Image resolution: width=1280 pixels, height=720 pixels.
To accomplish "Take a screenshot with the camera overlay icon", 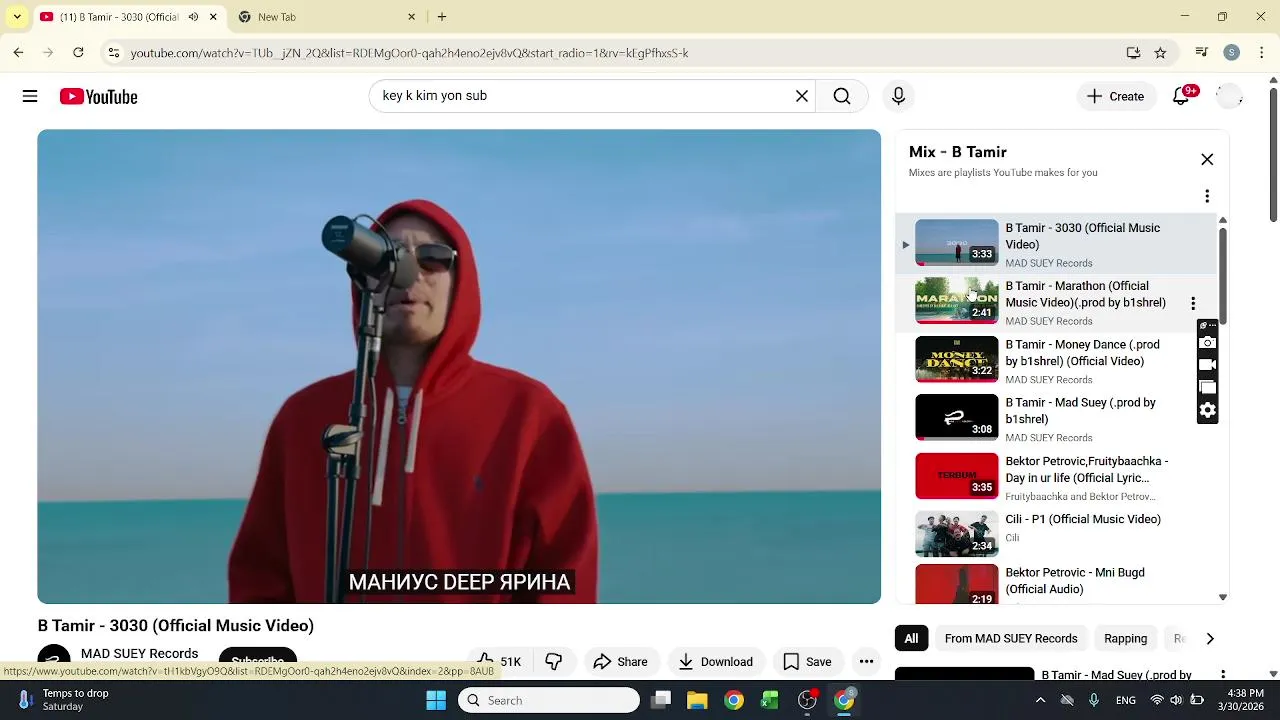I will tap(1207, 343).
